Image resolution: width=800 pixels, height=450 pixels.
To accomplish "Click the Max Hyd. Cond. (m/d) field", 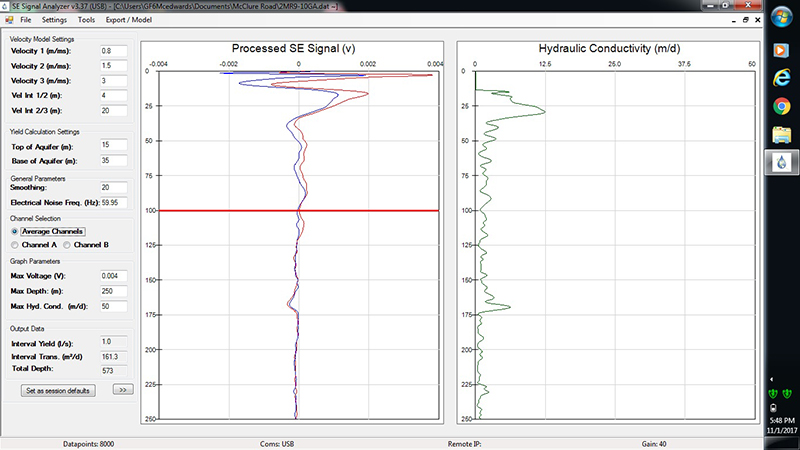I will pos(113,307).
